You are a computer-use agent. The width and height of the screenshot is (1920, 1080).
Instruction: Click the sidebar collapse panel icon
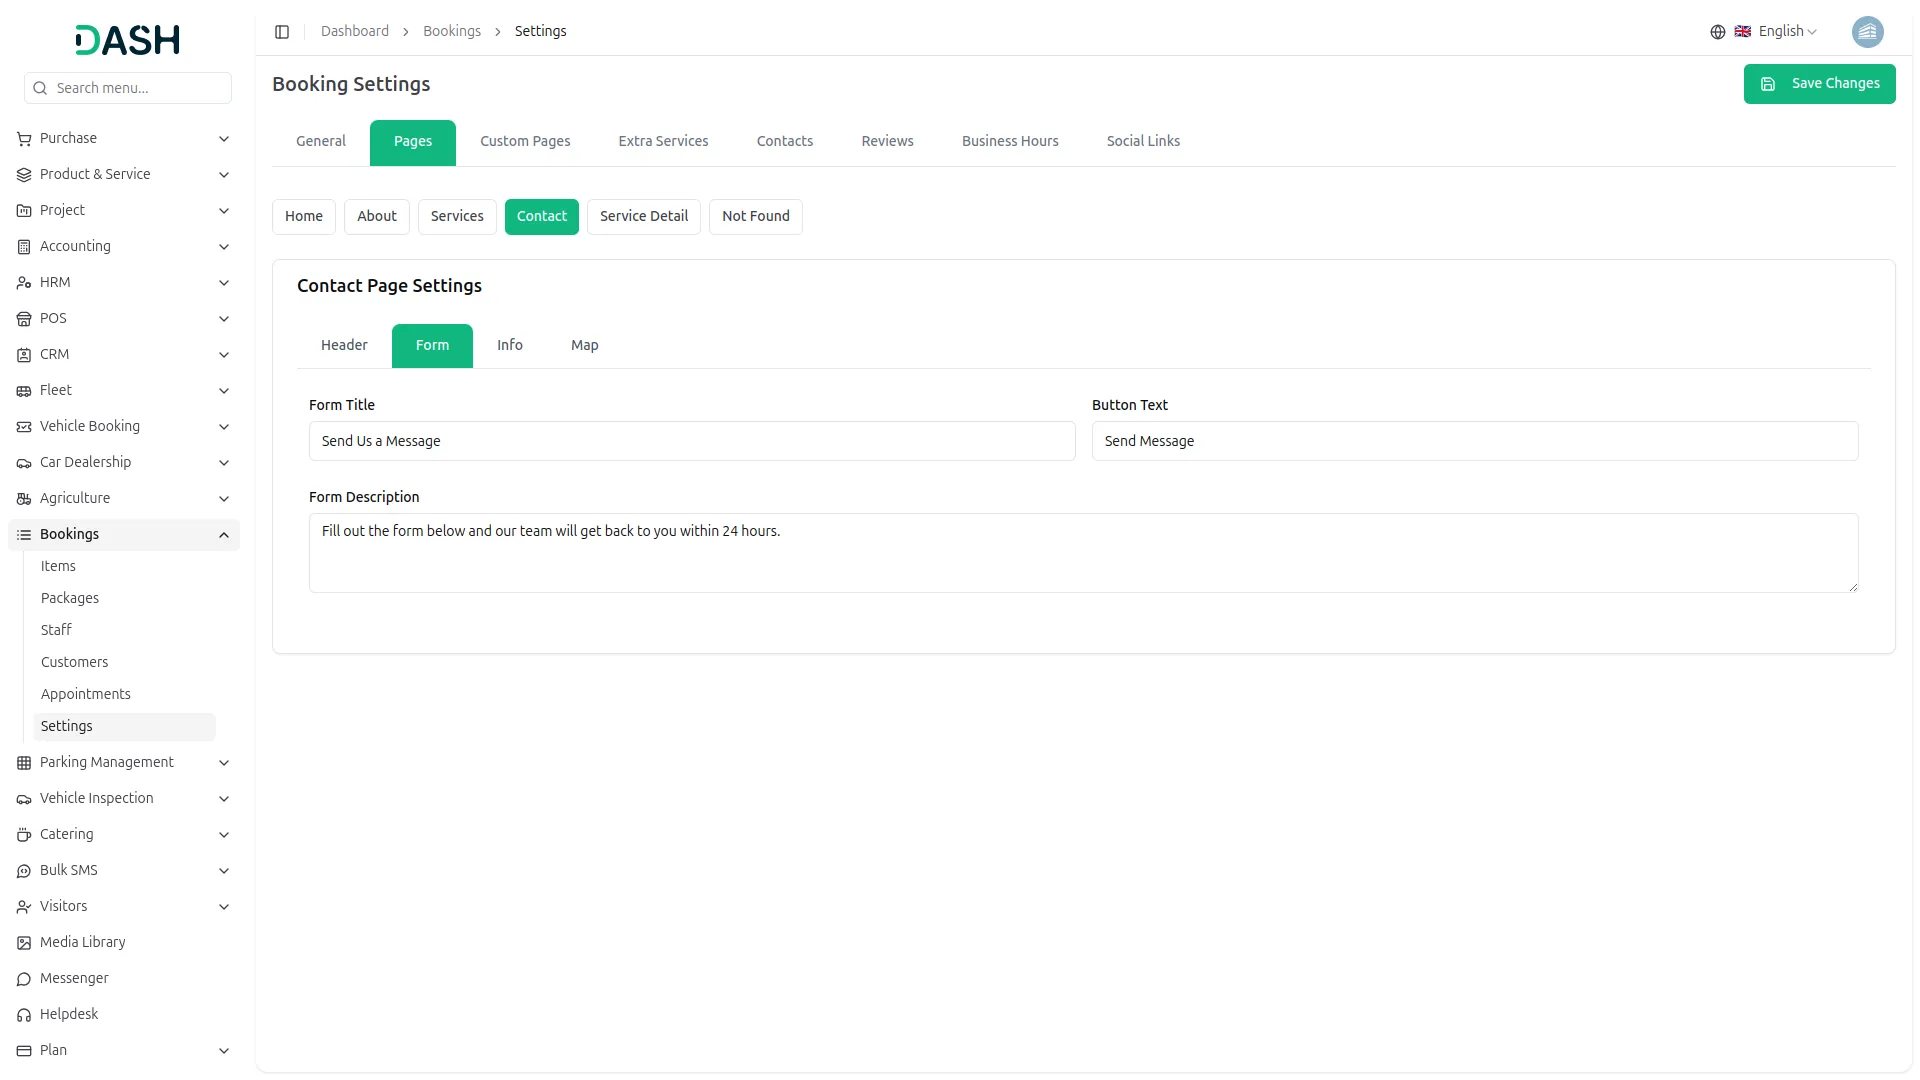coord(282,32)
